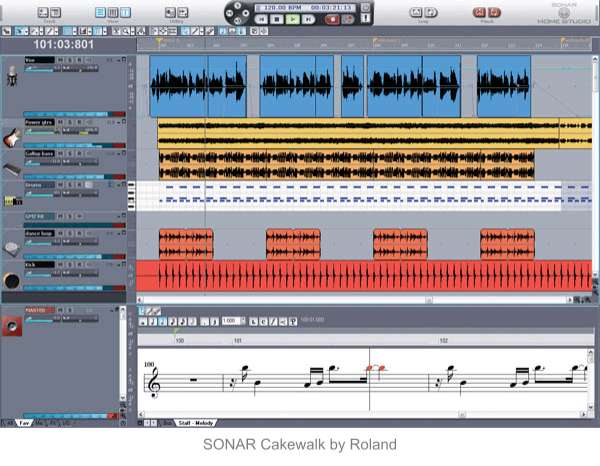Click the 120.00 BPM tempo display

[281, 7]
